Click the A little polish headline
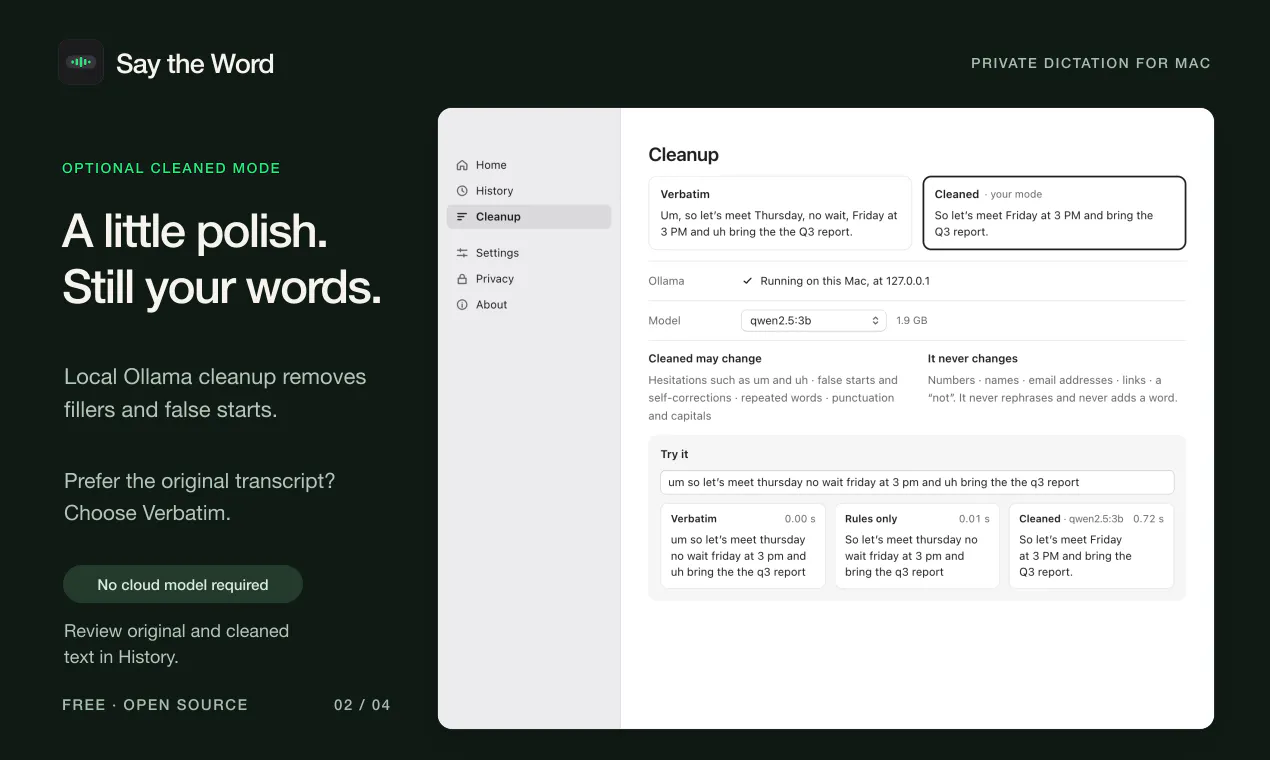 coord(195,232)
